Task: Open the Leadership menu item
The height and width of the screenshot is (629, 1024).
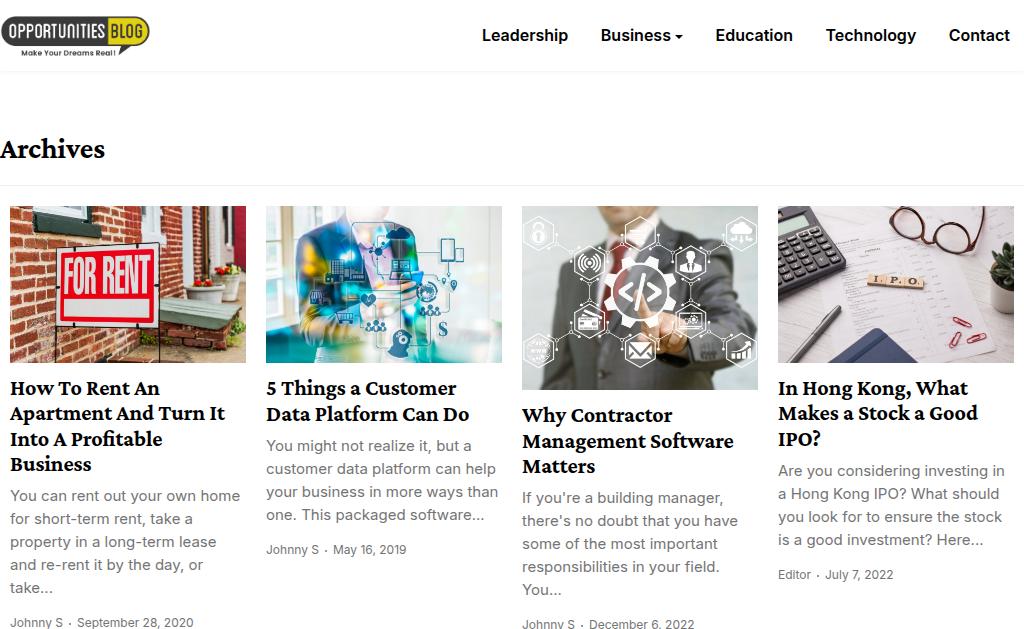Action: tap(524, 35)
